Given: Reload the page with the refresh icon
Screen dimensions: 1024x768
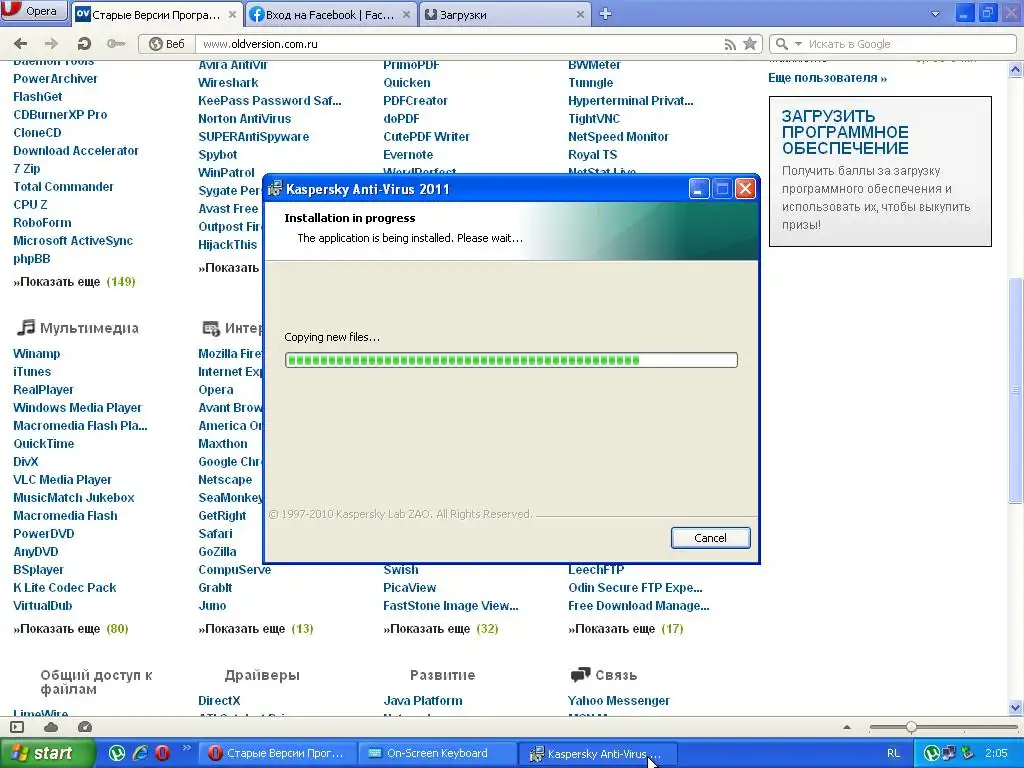Looking at the screenshot, I should click(x=84, y=44).
